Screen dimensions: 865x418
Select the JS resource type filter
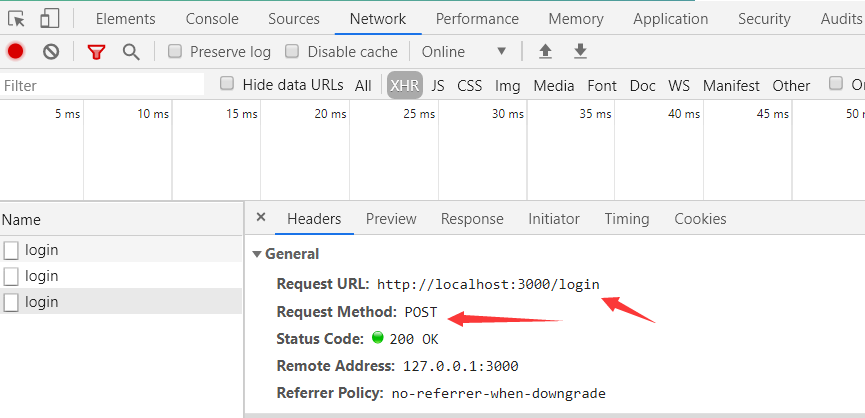pyautogui.click(x=438, y=86)
